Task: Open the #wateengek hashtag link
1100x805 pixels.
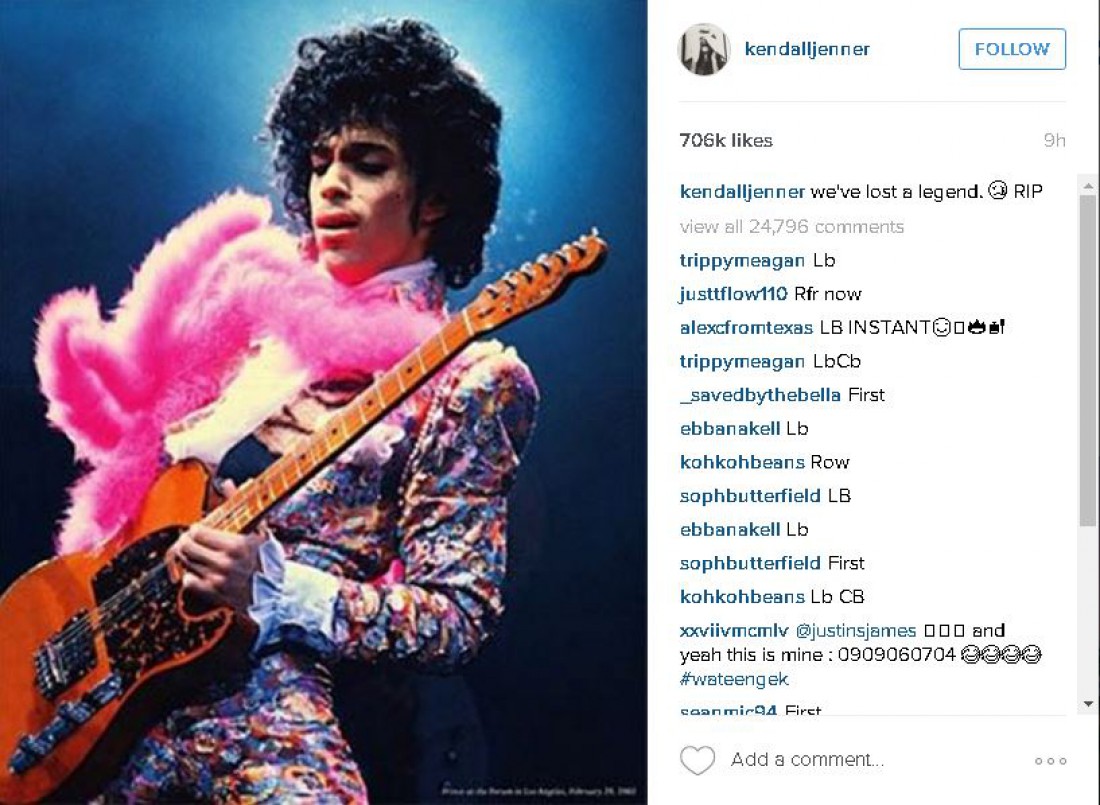Action: pyautogui.click(x=734, y=679)
